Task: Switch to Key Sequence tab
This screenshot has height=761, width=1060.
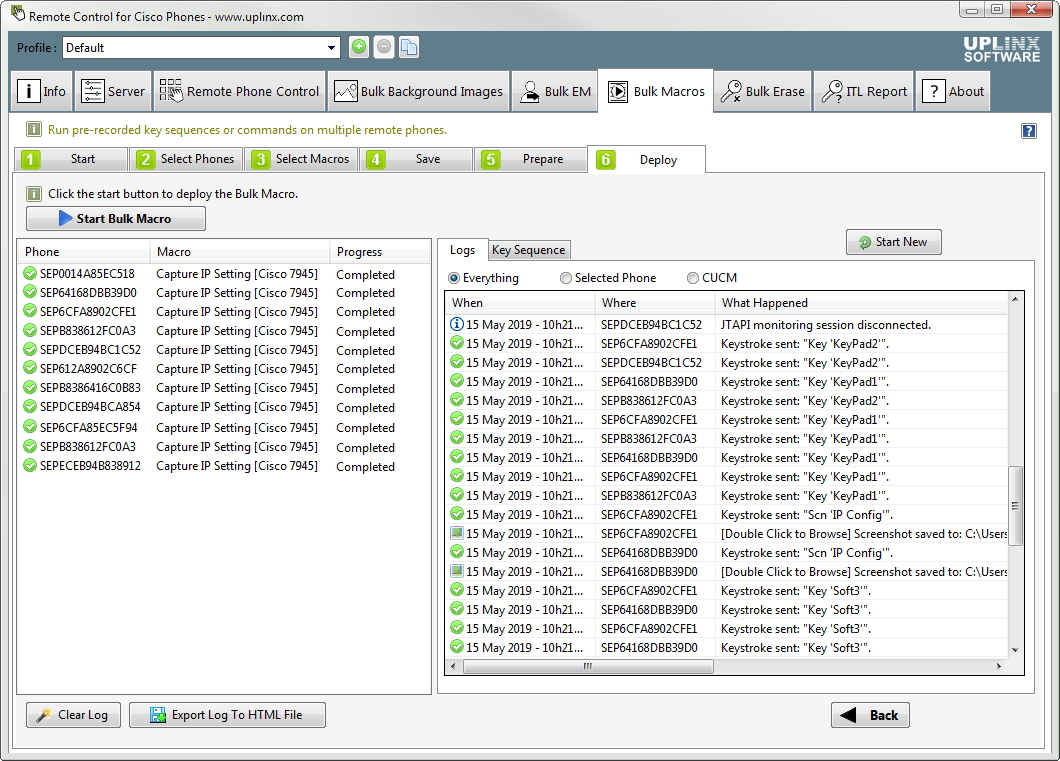Action: [x=529, y=250]
